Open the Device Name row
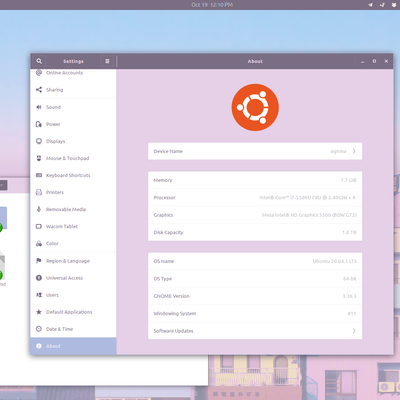The image size is (400, 400). (255, 151)
